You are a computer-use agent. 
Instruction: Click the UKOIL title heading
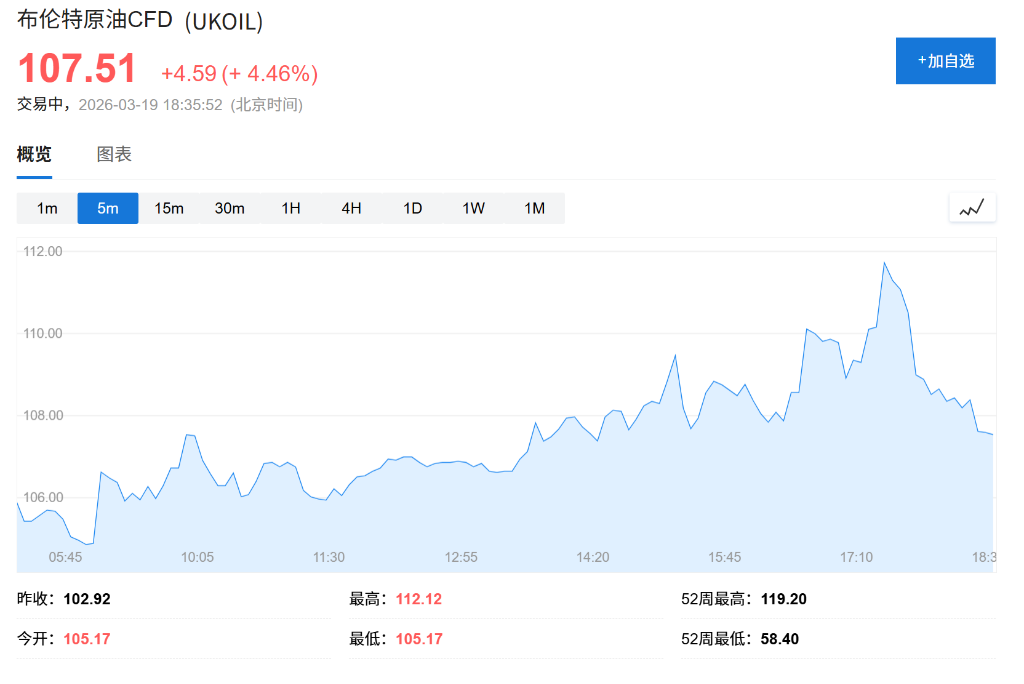138,19
